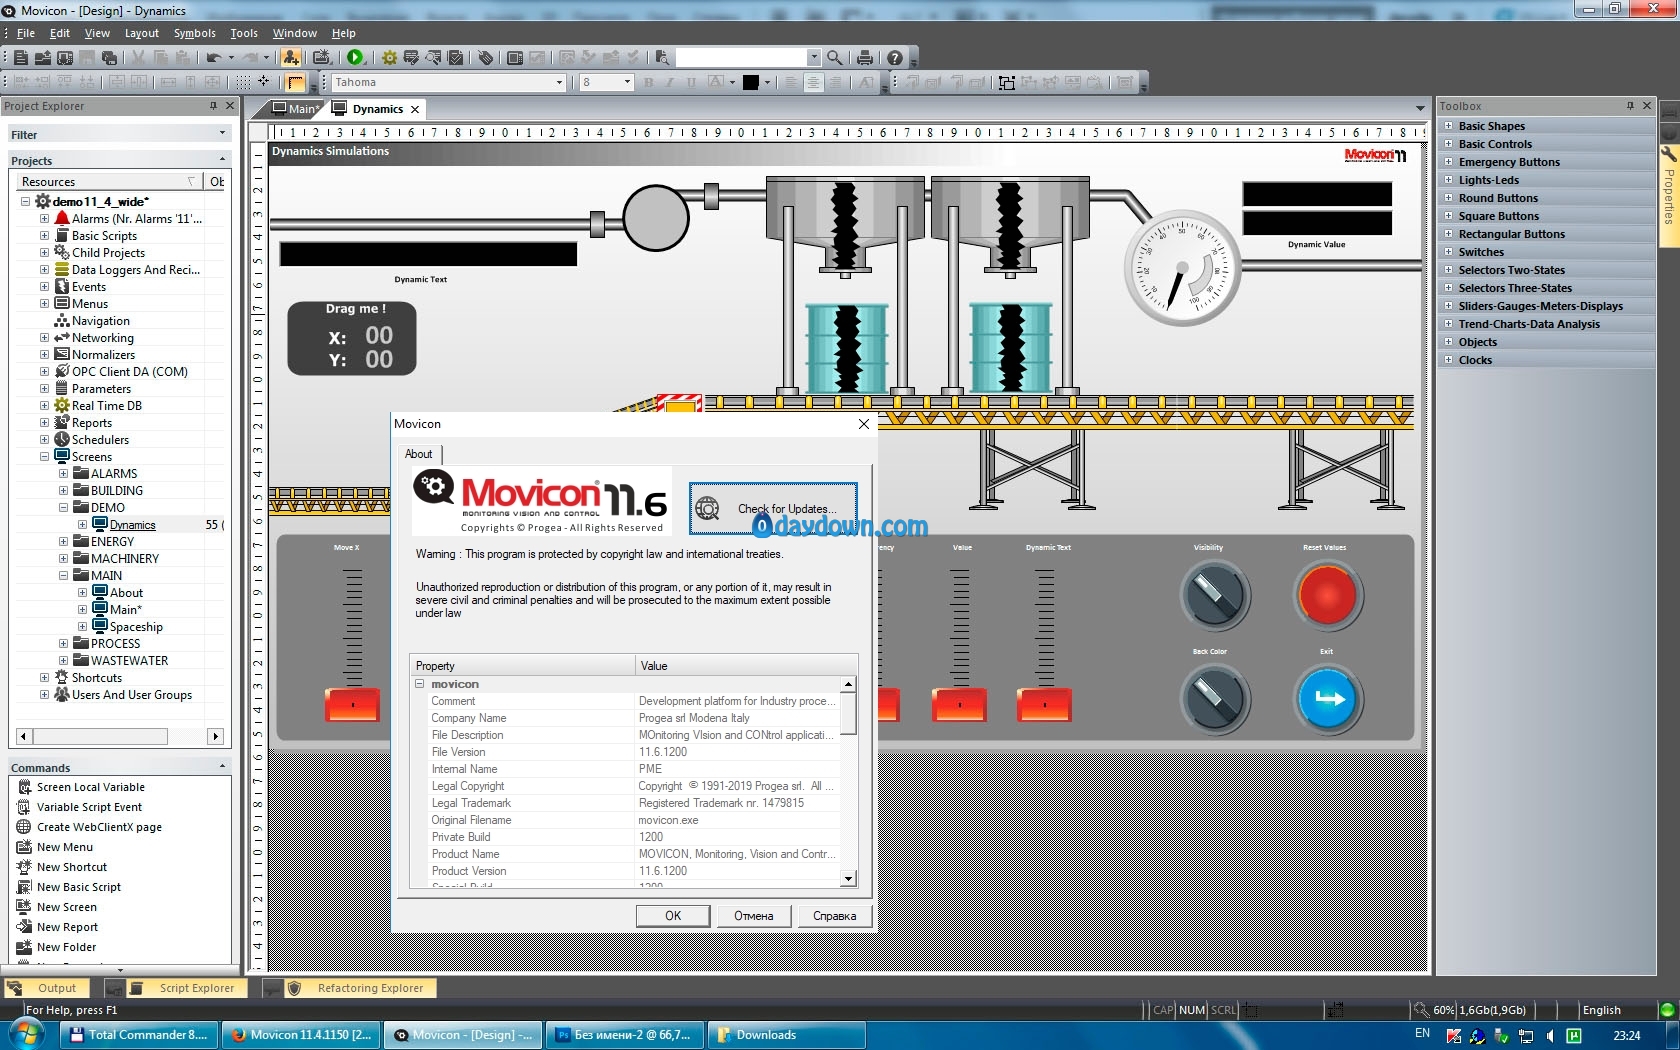Viewport: 1680px width, 1050px height.
Task: Open the Symbols menu
Action: pos(194,33)
